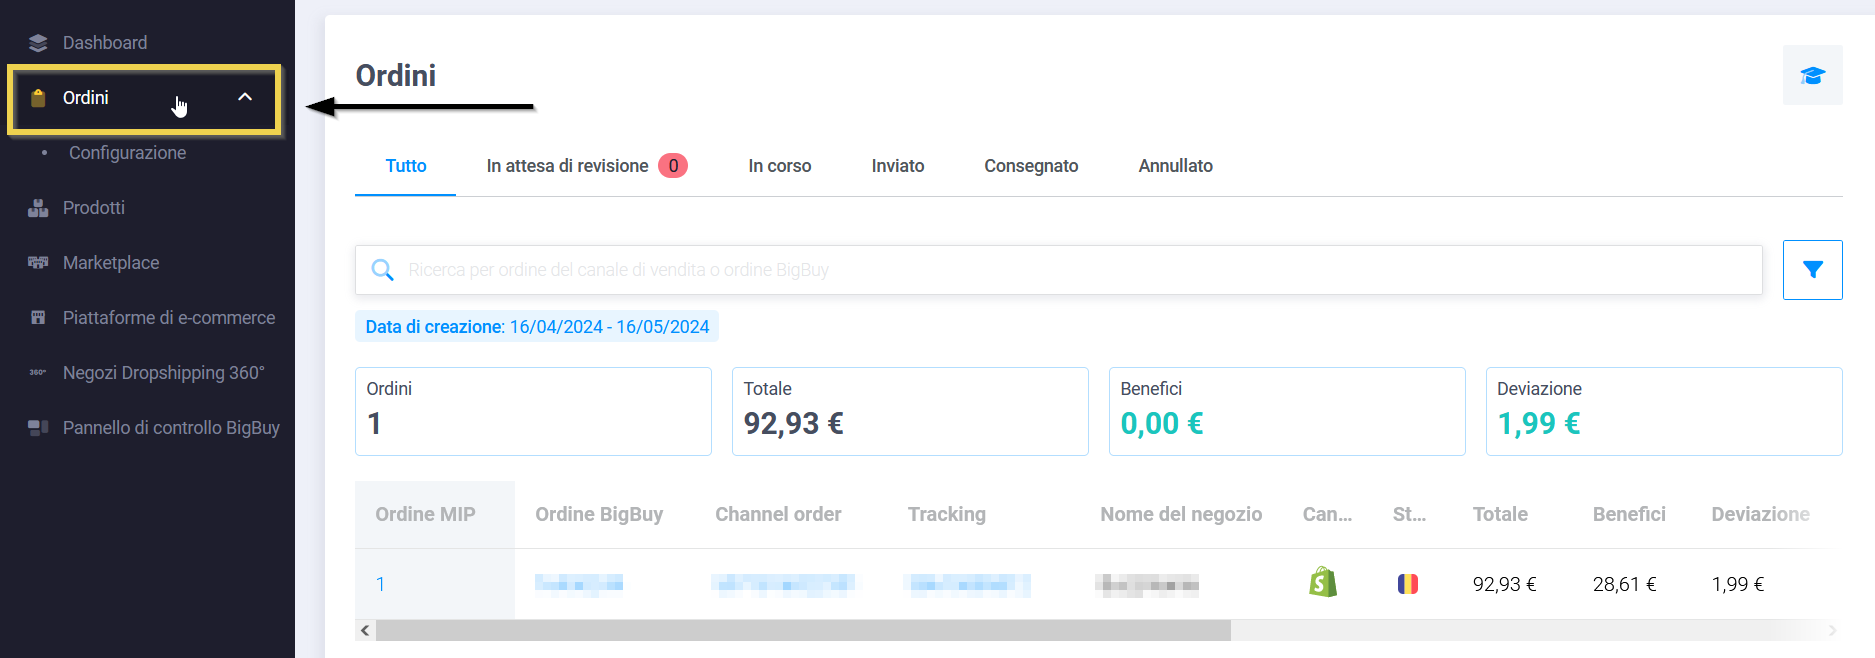Open the graduation cap academy icon
This screenshot has width=1875, height=658.
1812,75
